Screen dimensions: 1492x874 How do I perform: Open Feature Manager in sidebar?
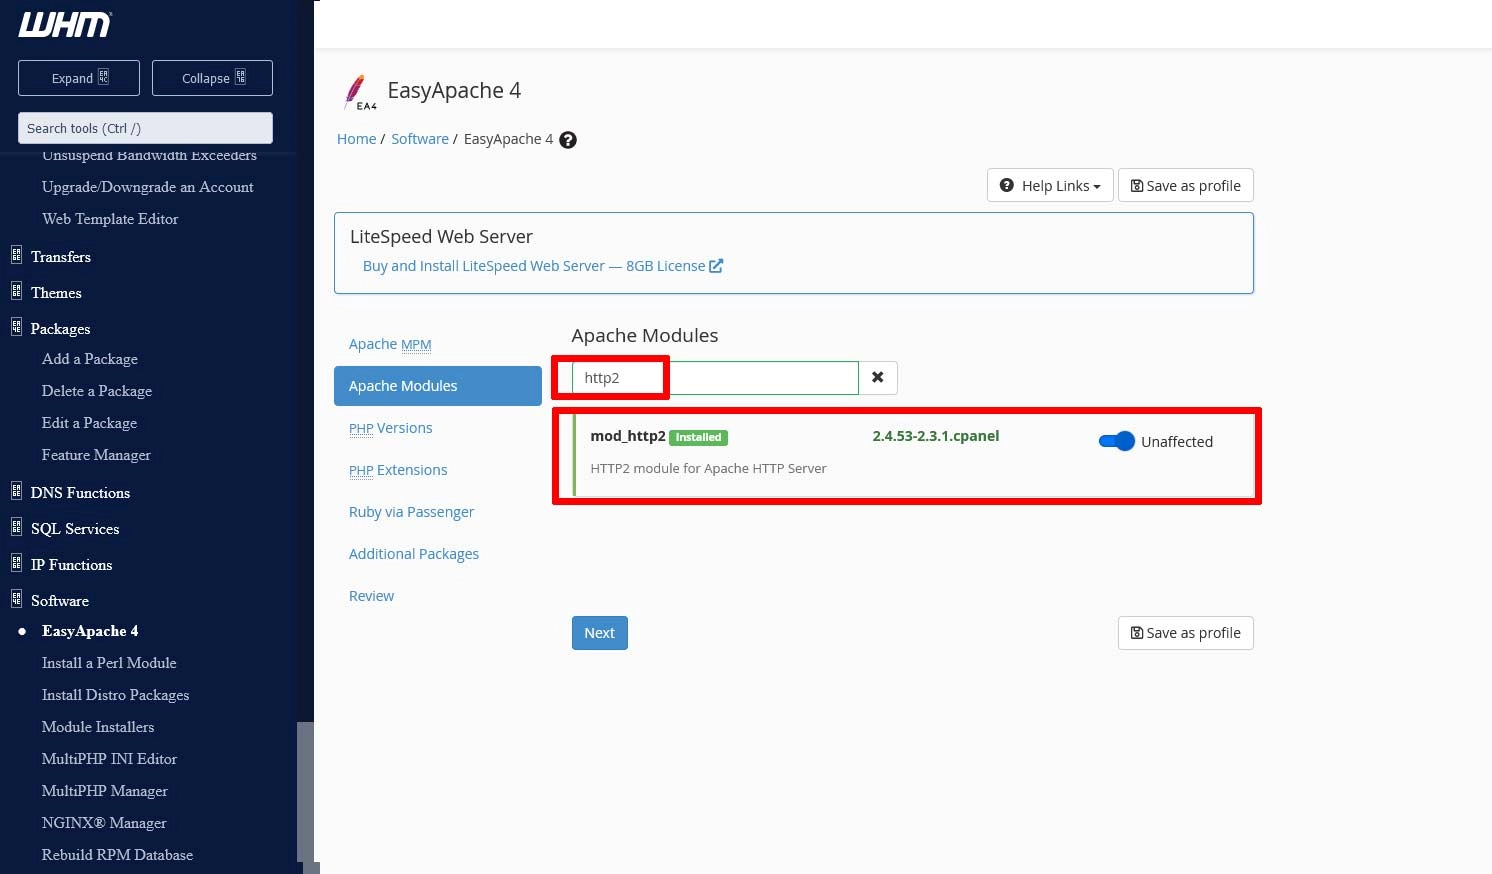pos(96,455)
